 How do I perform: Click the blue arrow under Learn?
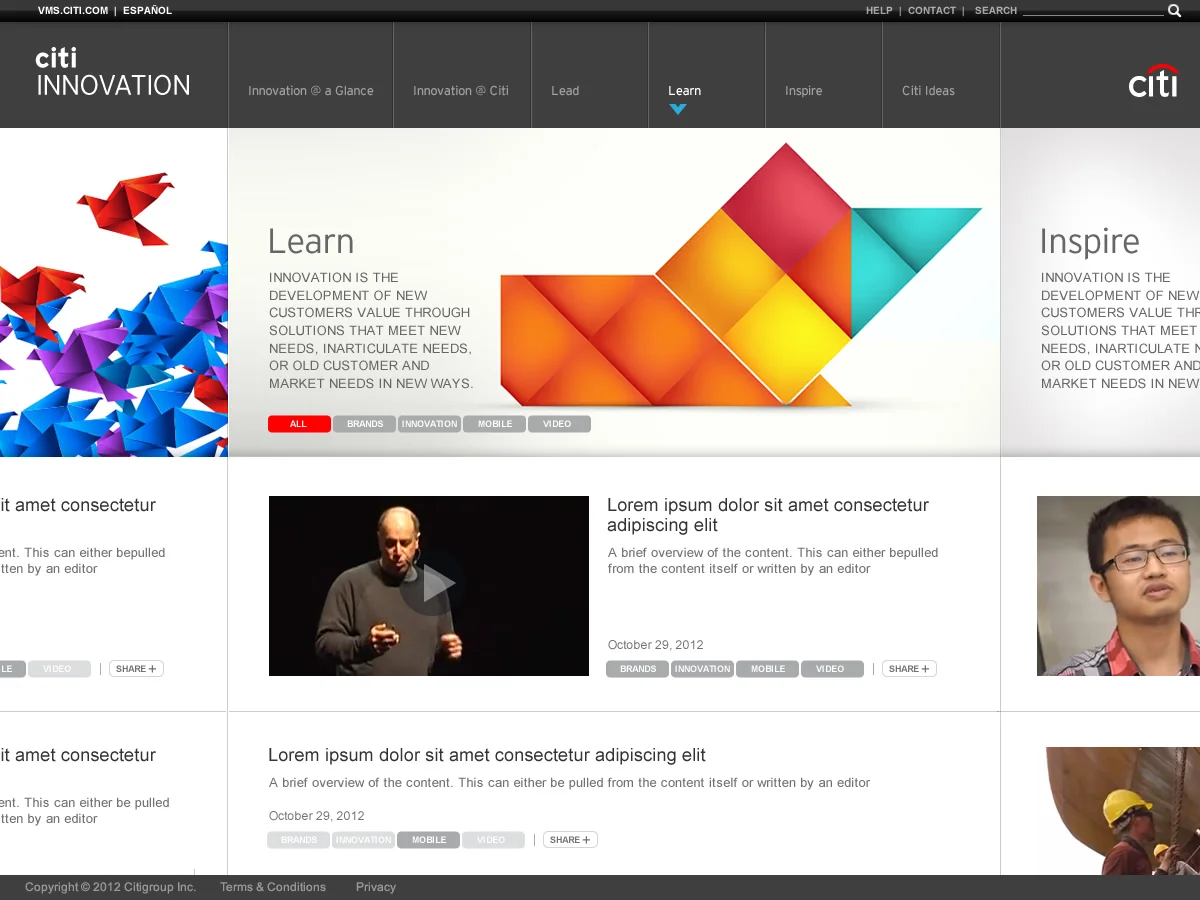tap(678, 109)
